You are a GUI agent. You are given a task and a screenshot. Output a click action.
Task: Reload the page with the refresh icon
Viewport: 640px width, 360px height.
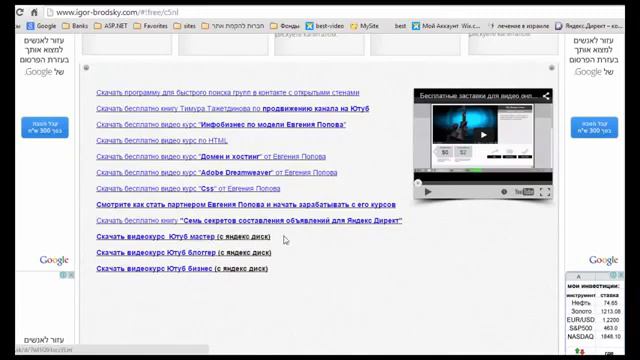coord(19,12)
